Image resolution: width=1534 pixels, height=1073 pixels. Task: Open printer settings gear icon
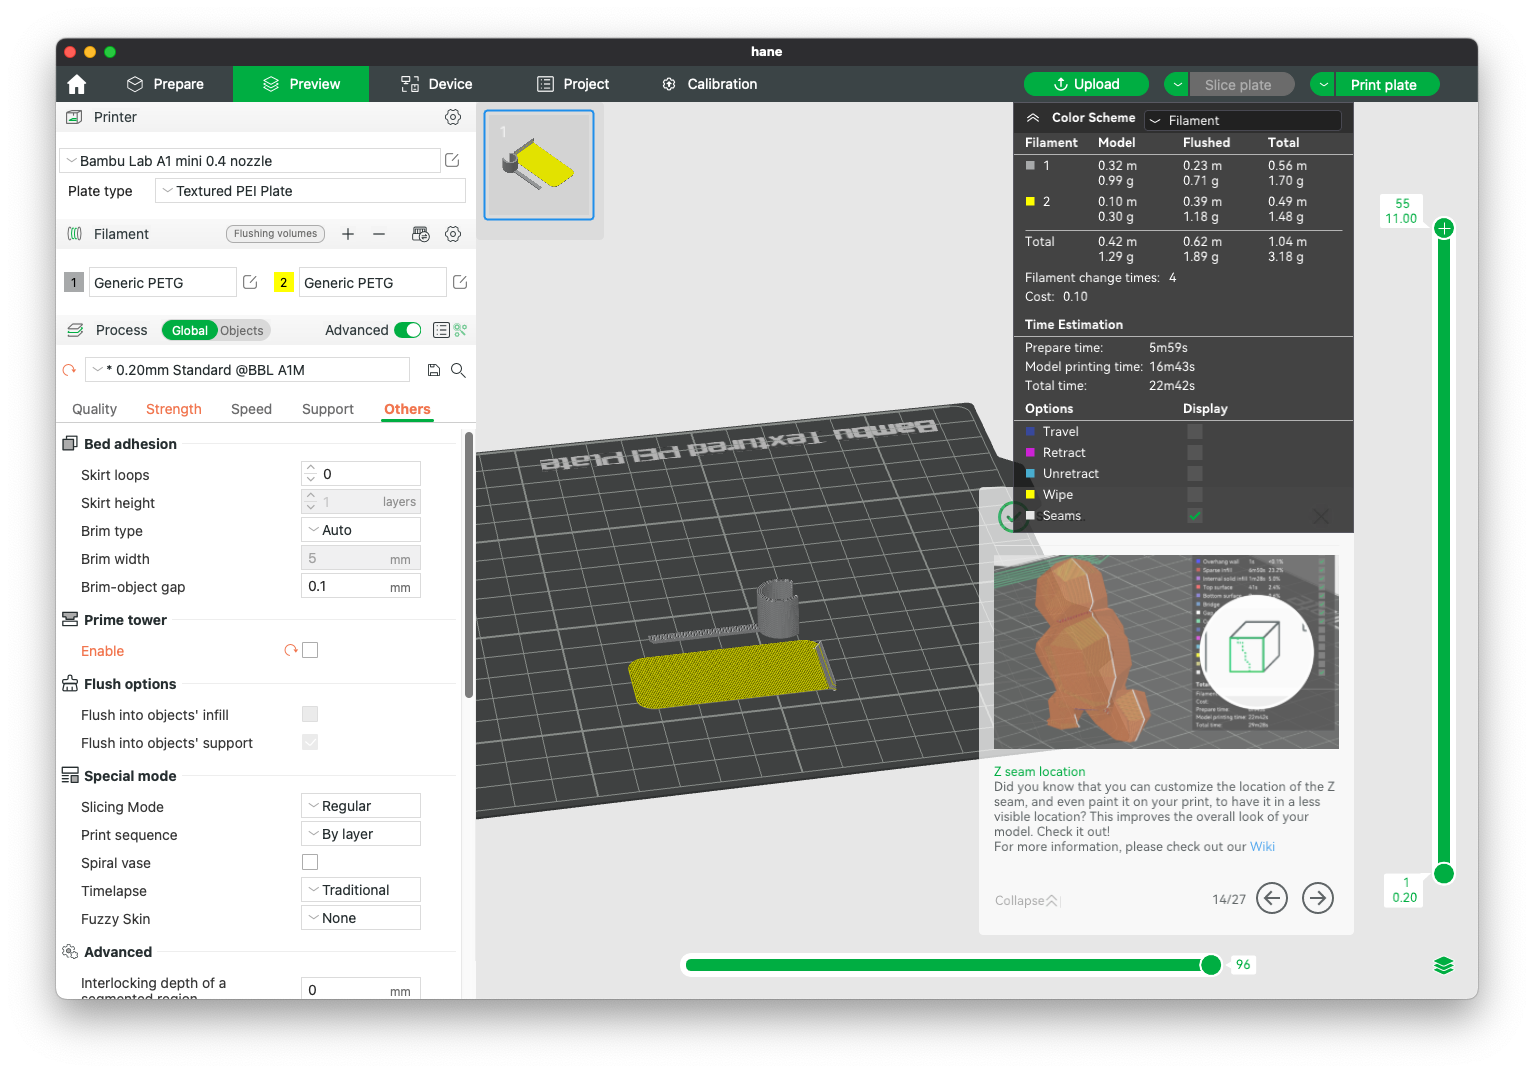tap(453, 117)
